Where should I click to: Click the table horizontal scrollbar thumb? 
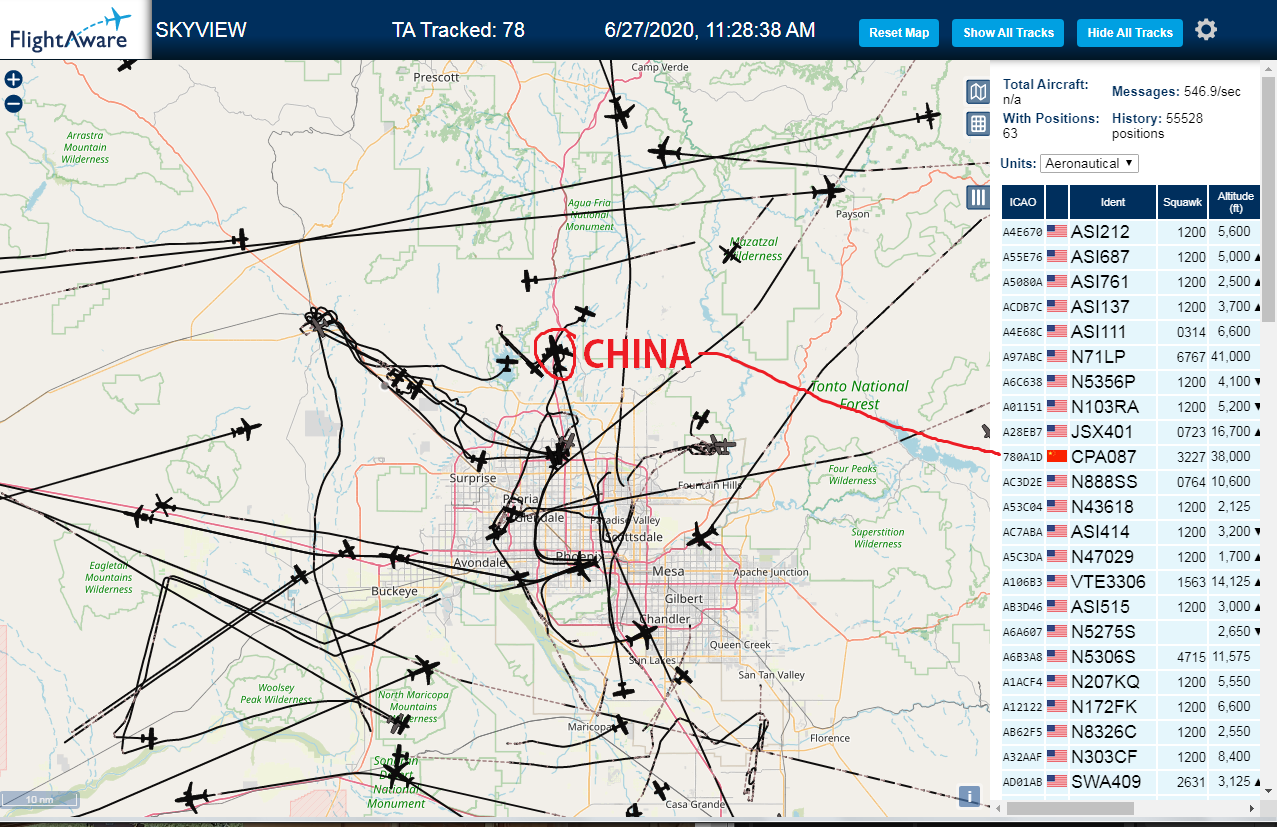tap(1071, 808)
